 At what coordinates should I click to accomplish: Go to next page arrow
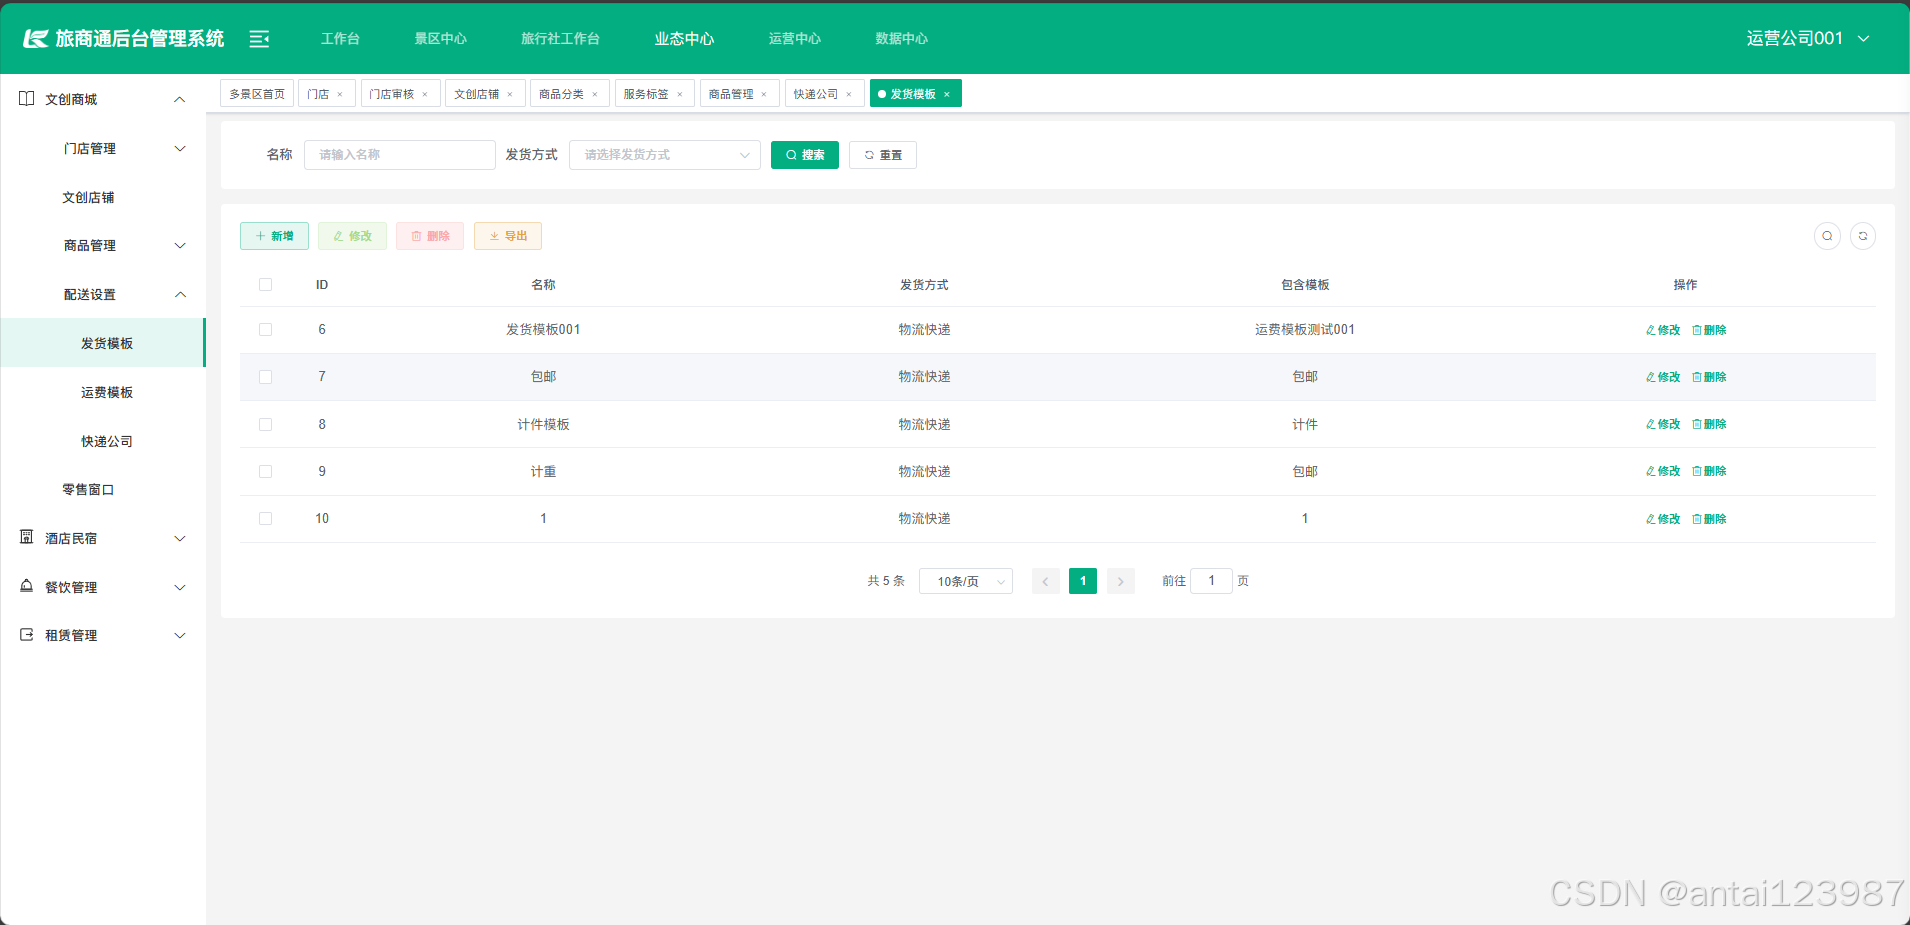[1121, 581]
